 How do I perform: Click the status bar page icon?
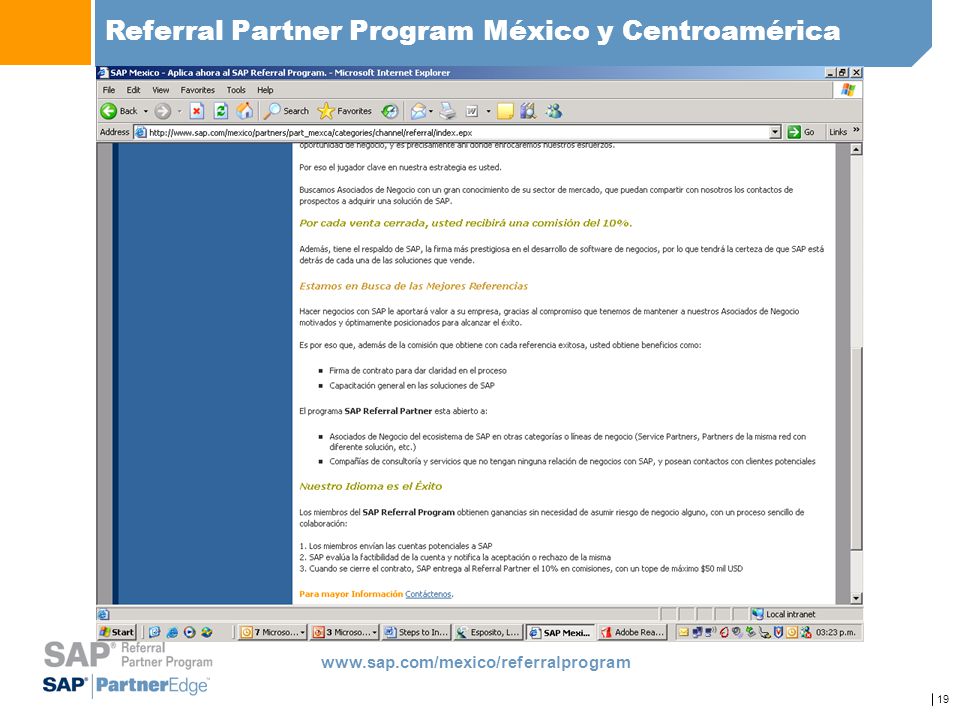[103, 614]
